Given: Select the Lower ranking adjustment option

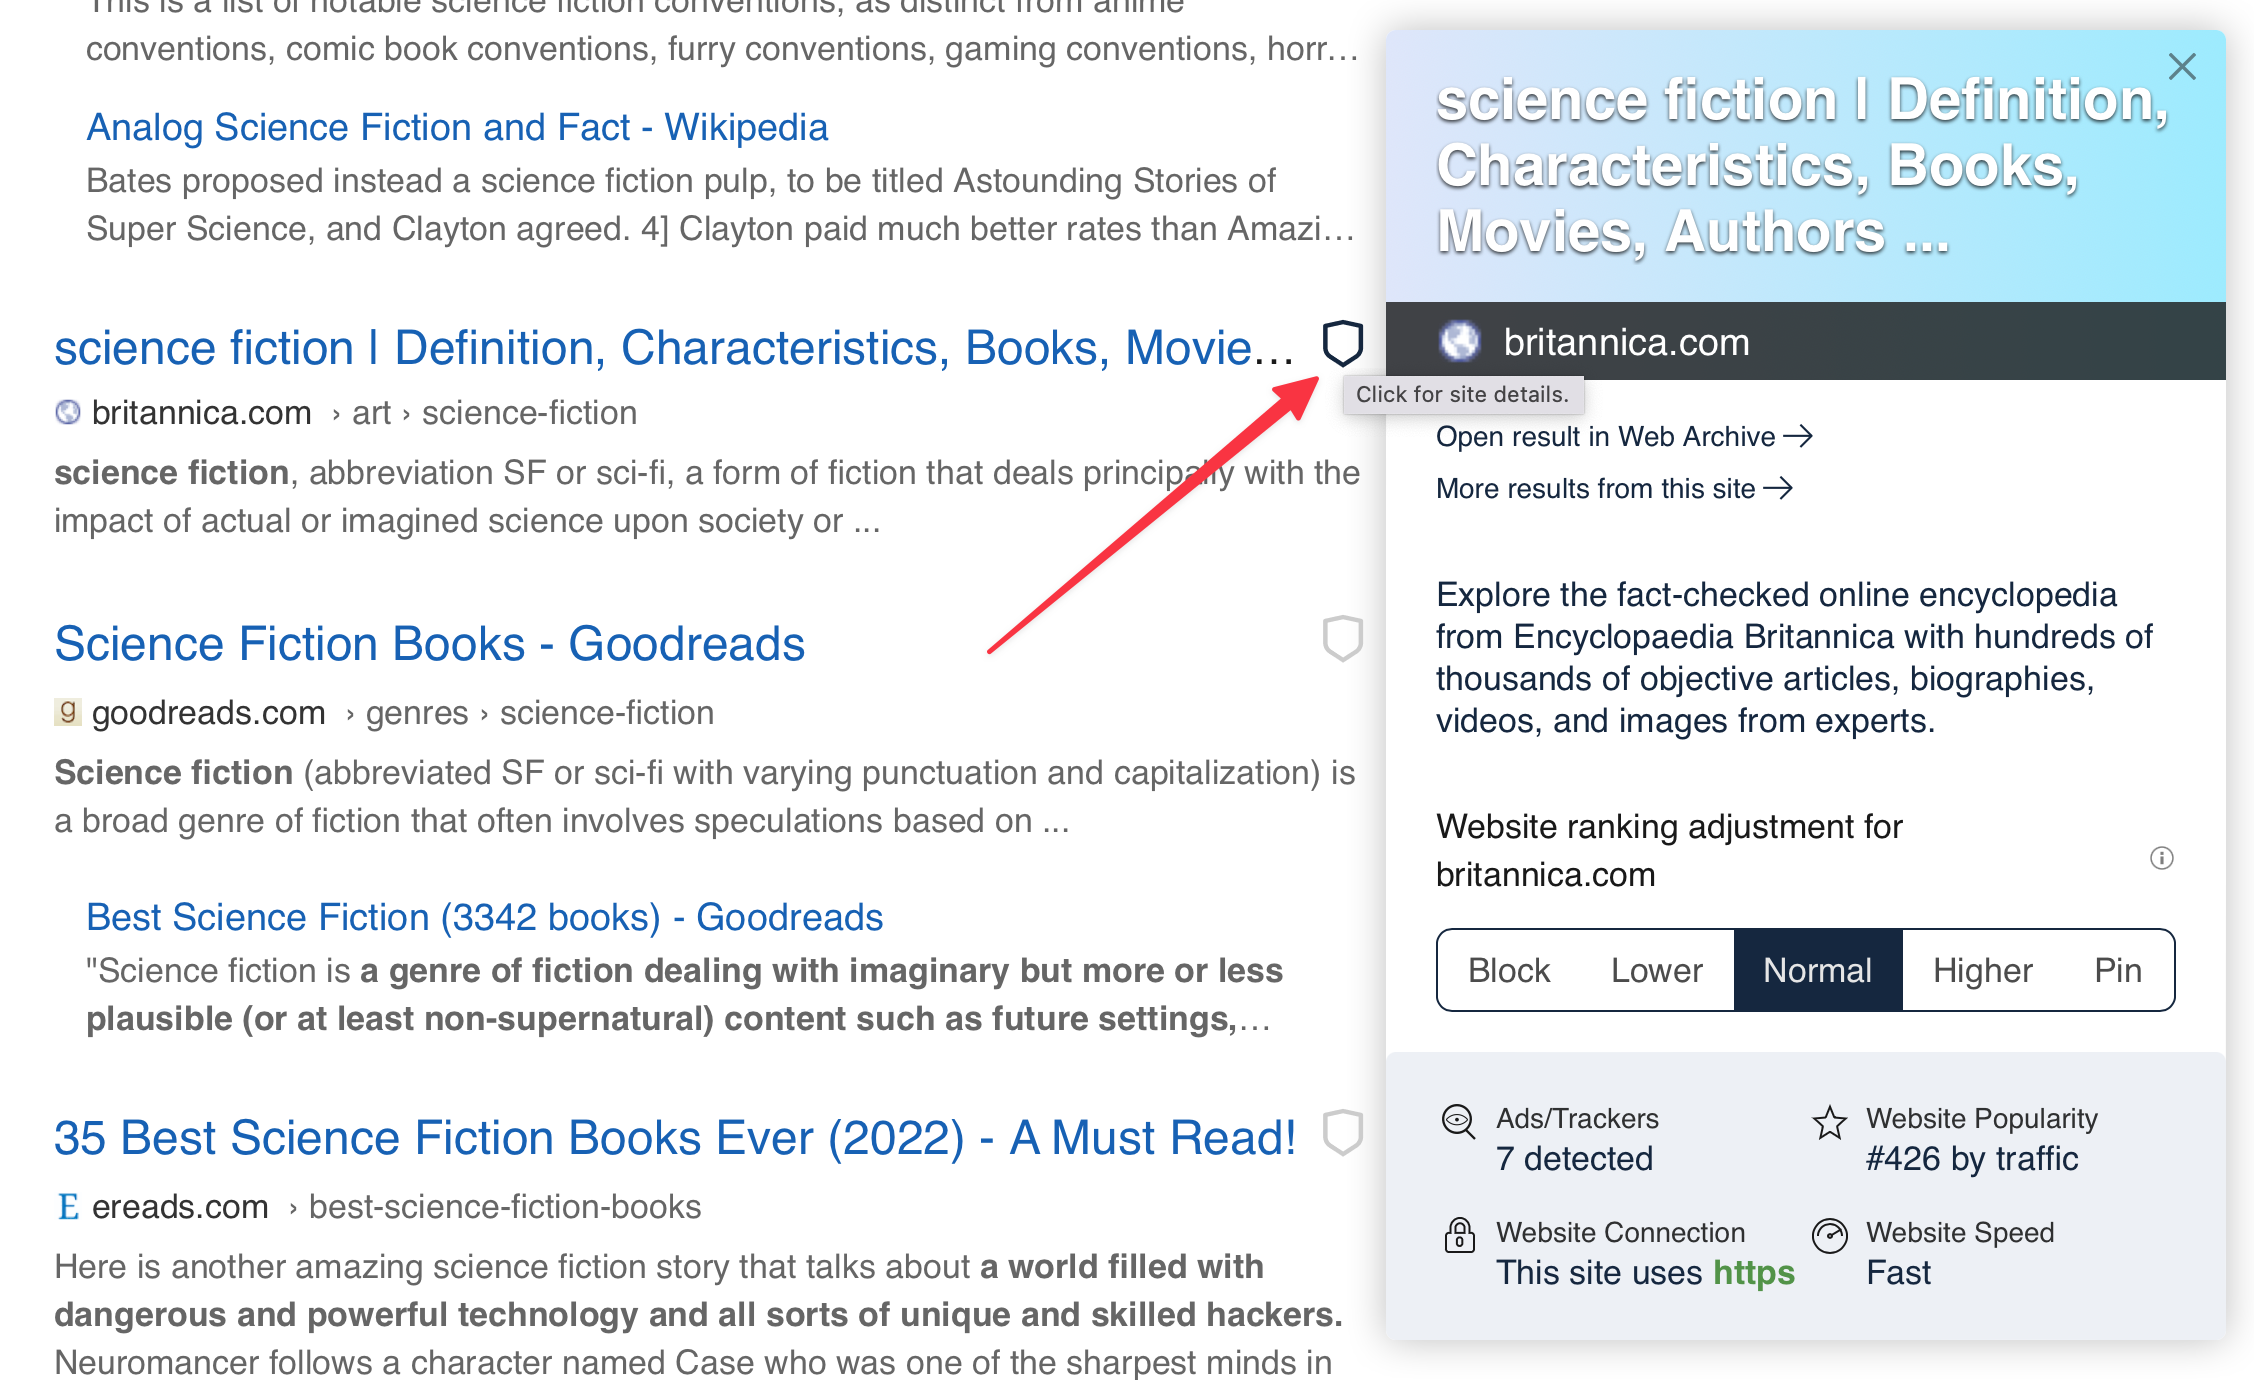Looking at the screenshot, I should [x=1655, y=969].
